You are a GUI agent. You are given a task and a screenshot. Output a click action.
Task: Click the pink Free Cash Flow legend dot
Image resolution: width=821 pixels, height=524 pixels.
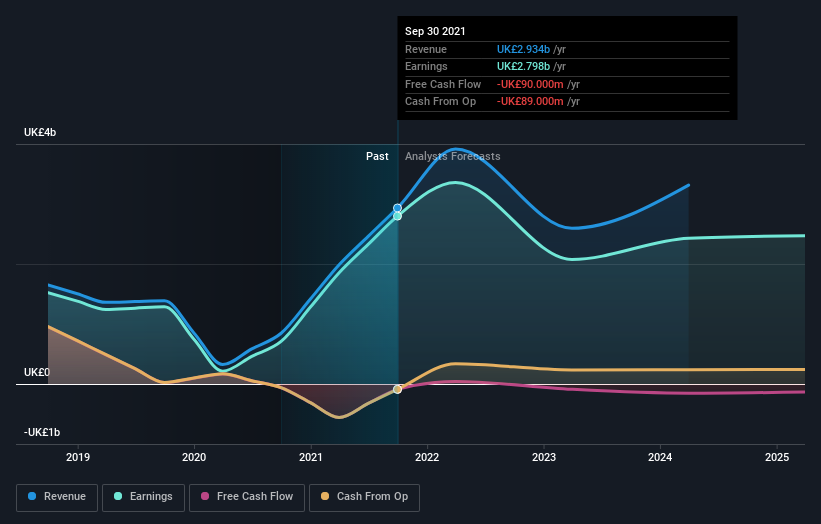point(205,496)
